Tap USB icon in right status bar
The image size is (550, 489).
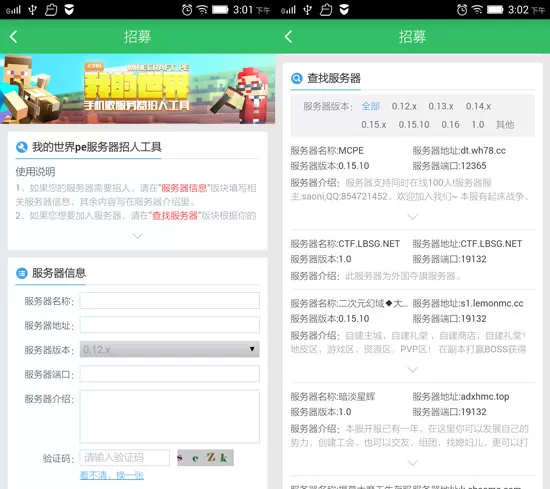pyautogui.click(x=308, y=10)
